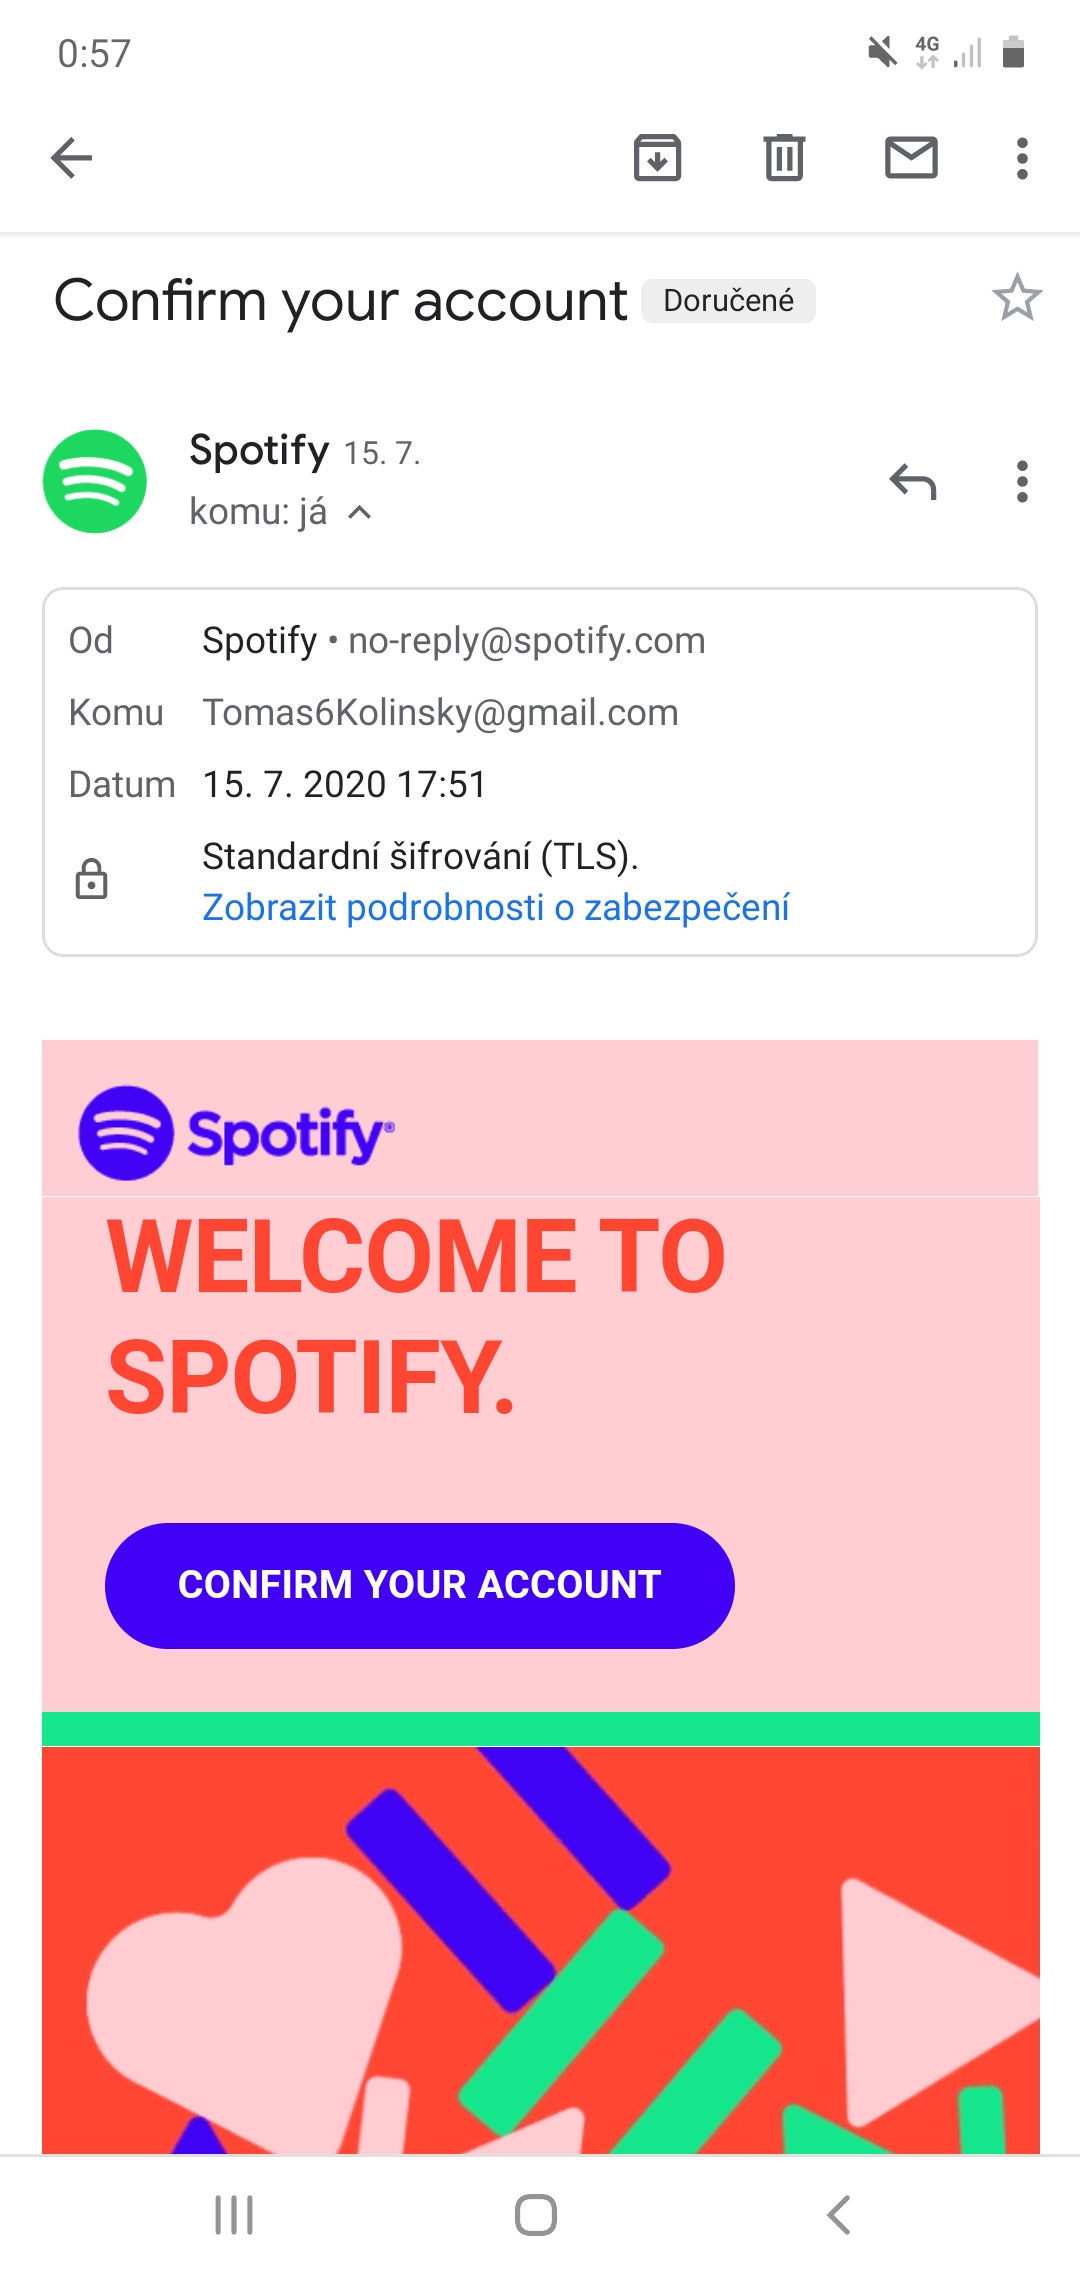Archive this email with the archive icon
Viewport: 1080px width, 2280px height.
point(657,158)
